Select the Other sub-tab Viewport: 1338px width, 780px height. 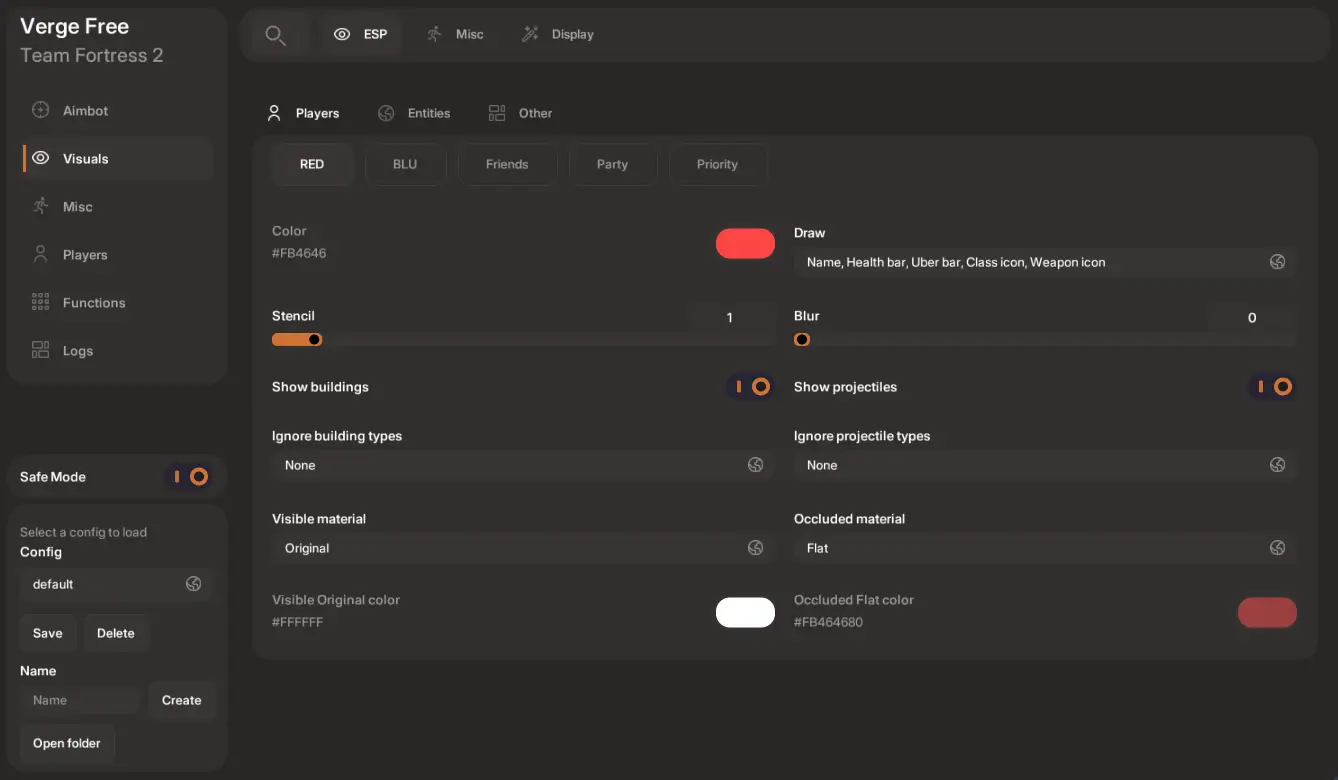(x=520, y=113)
